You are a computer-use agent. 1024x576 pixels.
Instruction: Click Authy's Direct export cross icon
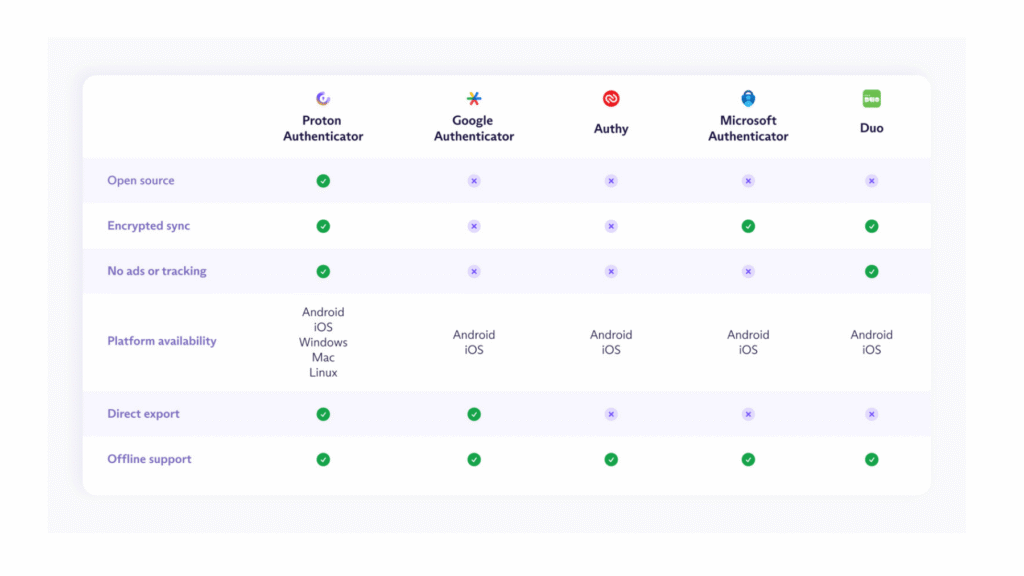[611, 414]
